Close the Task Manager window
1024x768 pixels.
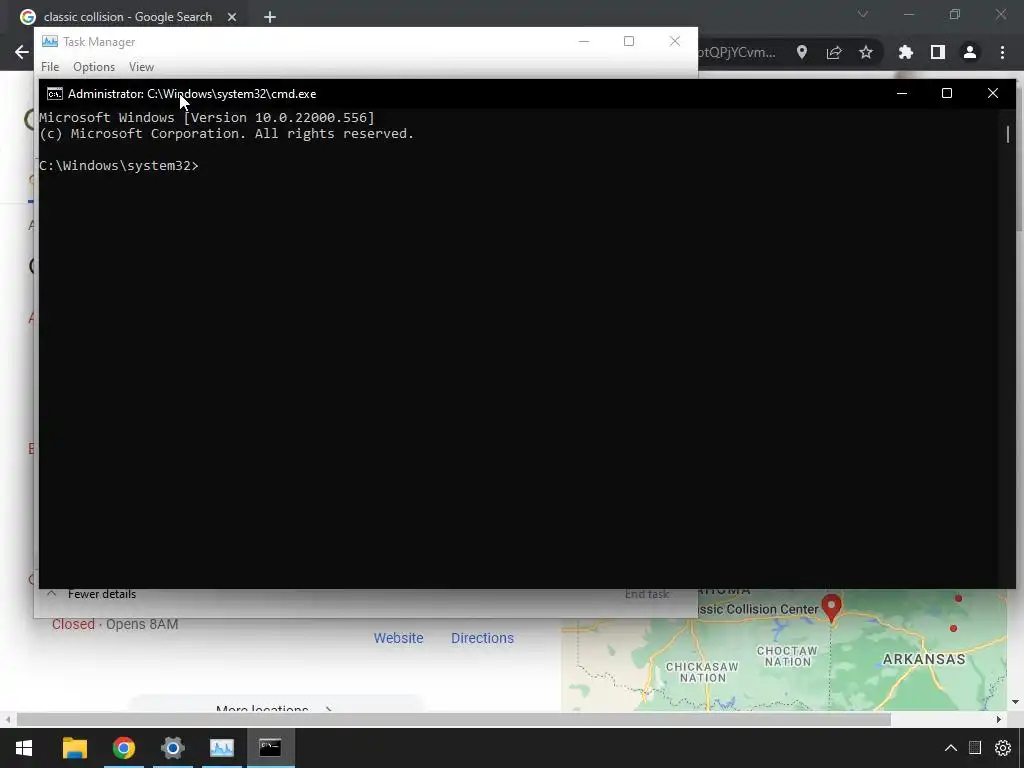675,41
